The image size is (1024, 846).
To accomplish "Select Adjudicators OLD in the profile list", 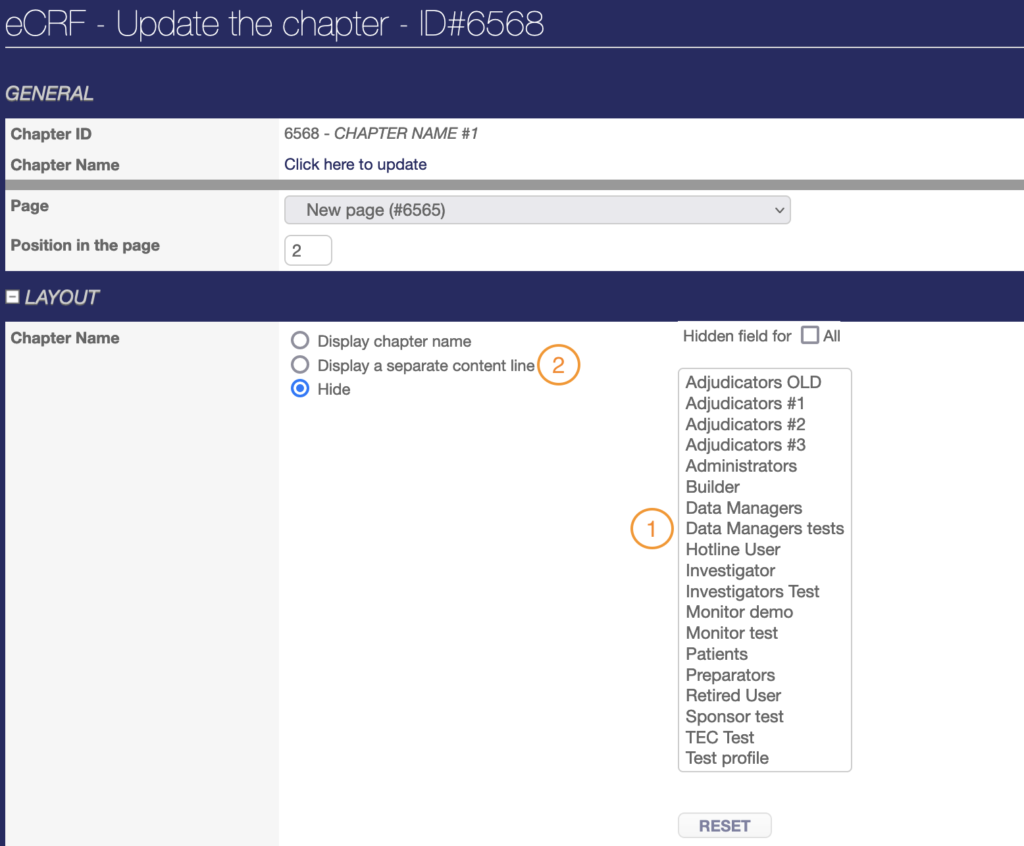I will (x=753, y=382).
